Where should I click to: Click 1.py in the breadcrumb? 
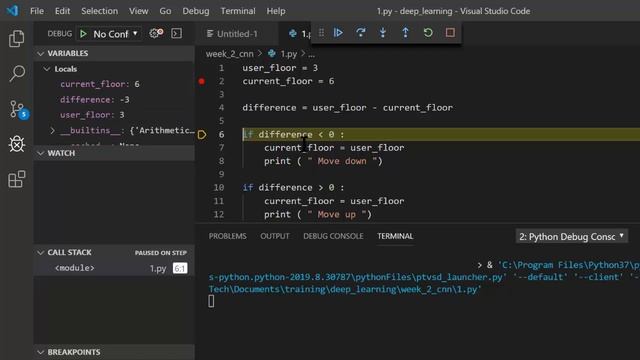pyautogui.click(x=288, y=54)
